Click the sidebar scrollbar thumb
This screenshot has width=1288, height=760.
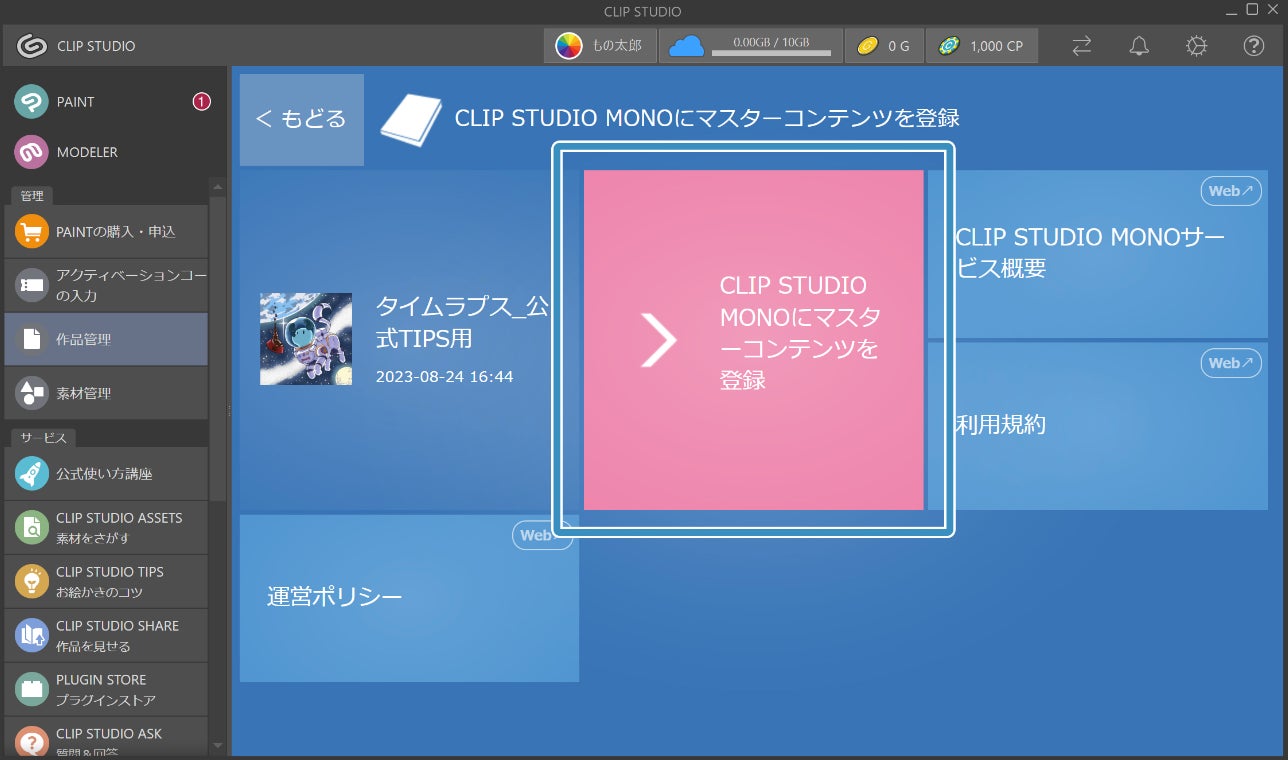[x=218, y=348]
